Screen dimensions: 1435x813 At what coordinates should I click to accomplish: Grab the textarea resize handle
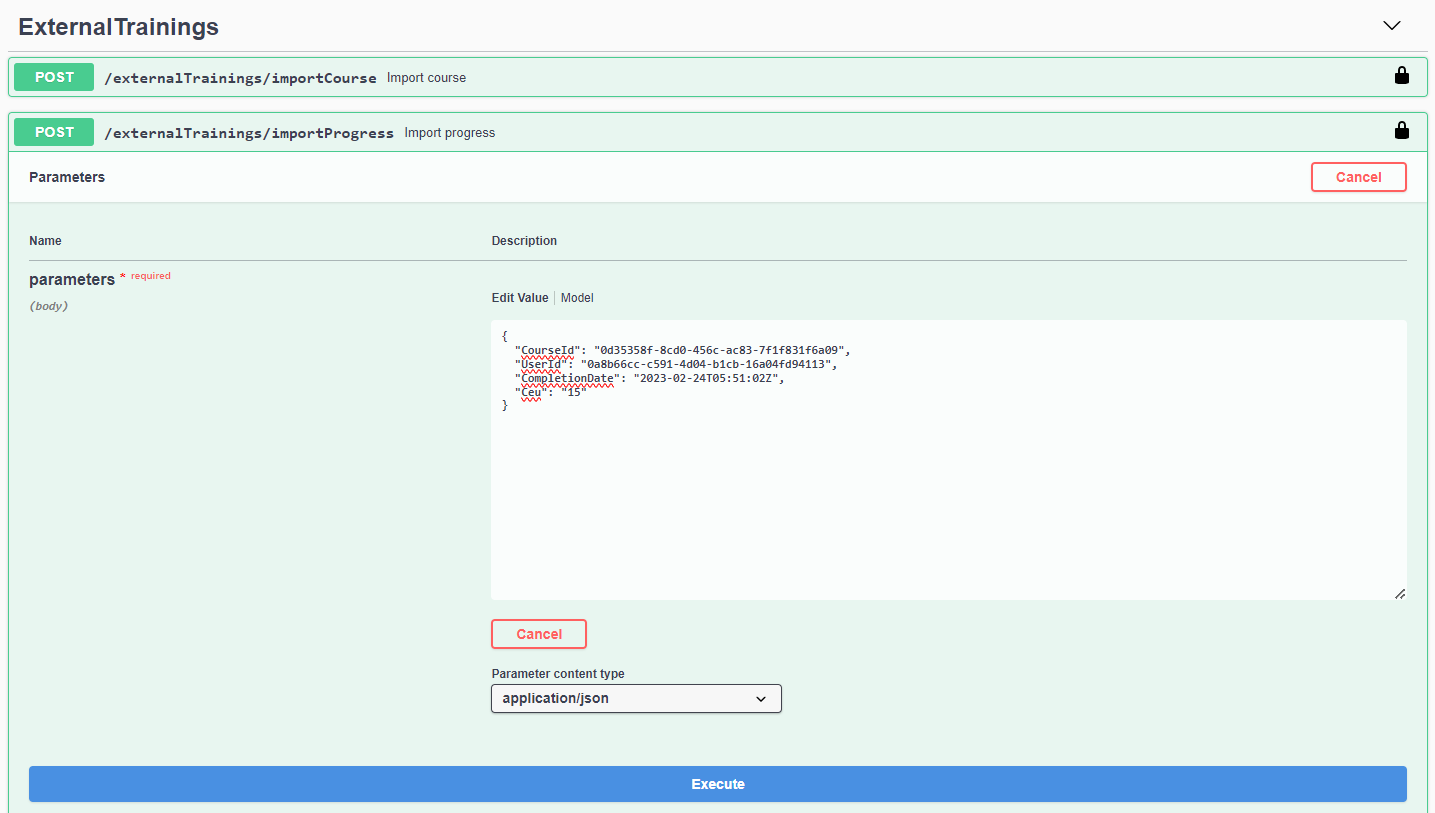coord(1399,593)
